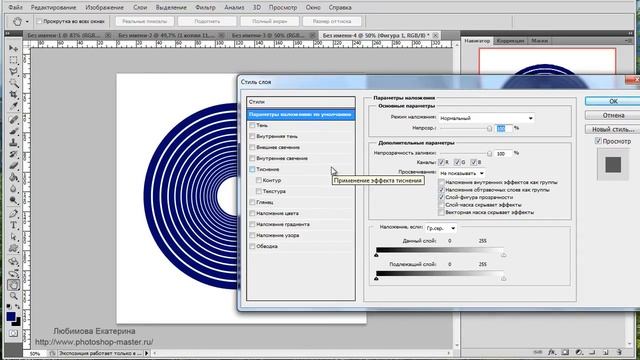Click the Navigator preview thumbnail

pos(547,62)
